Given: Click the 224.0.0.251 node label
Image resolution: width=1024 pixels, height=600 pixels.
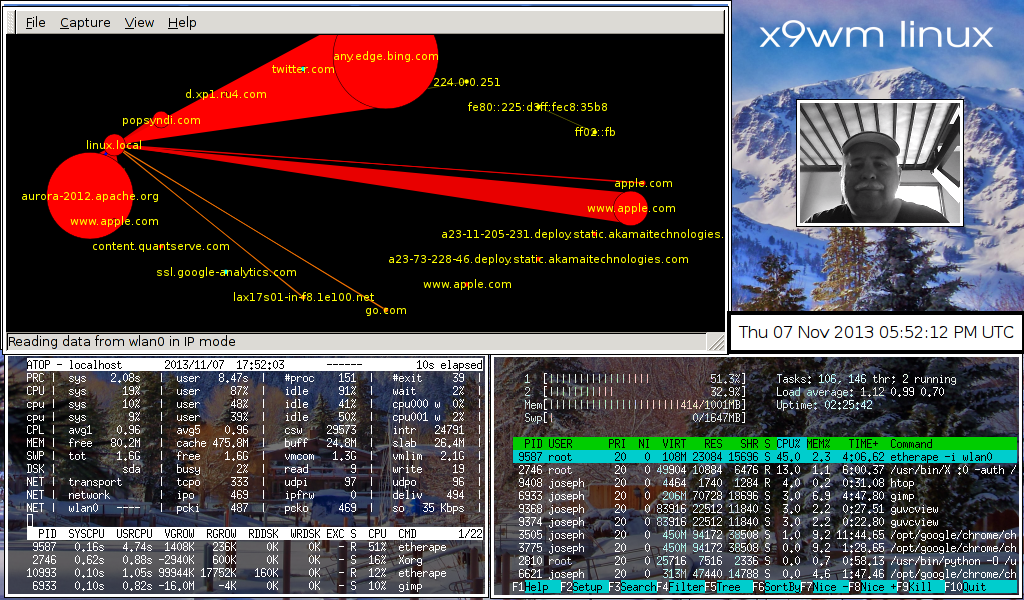Looking at the screenshot, I should (467, 82).
